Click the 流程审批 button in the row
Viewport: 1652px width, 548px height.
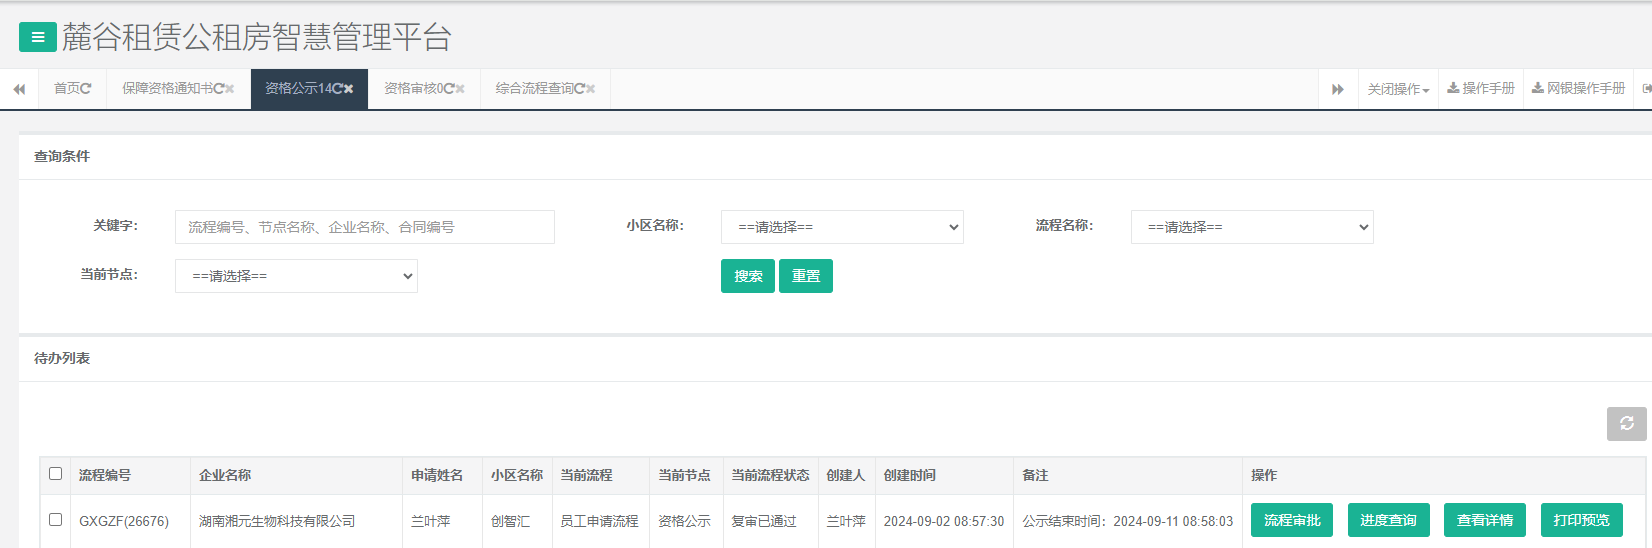point(1291,520)
